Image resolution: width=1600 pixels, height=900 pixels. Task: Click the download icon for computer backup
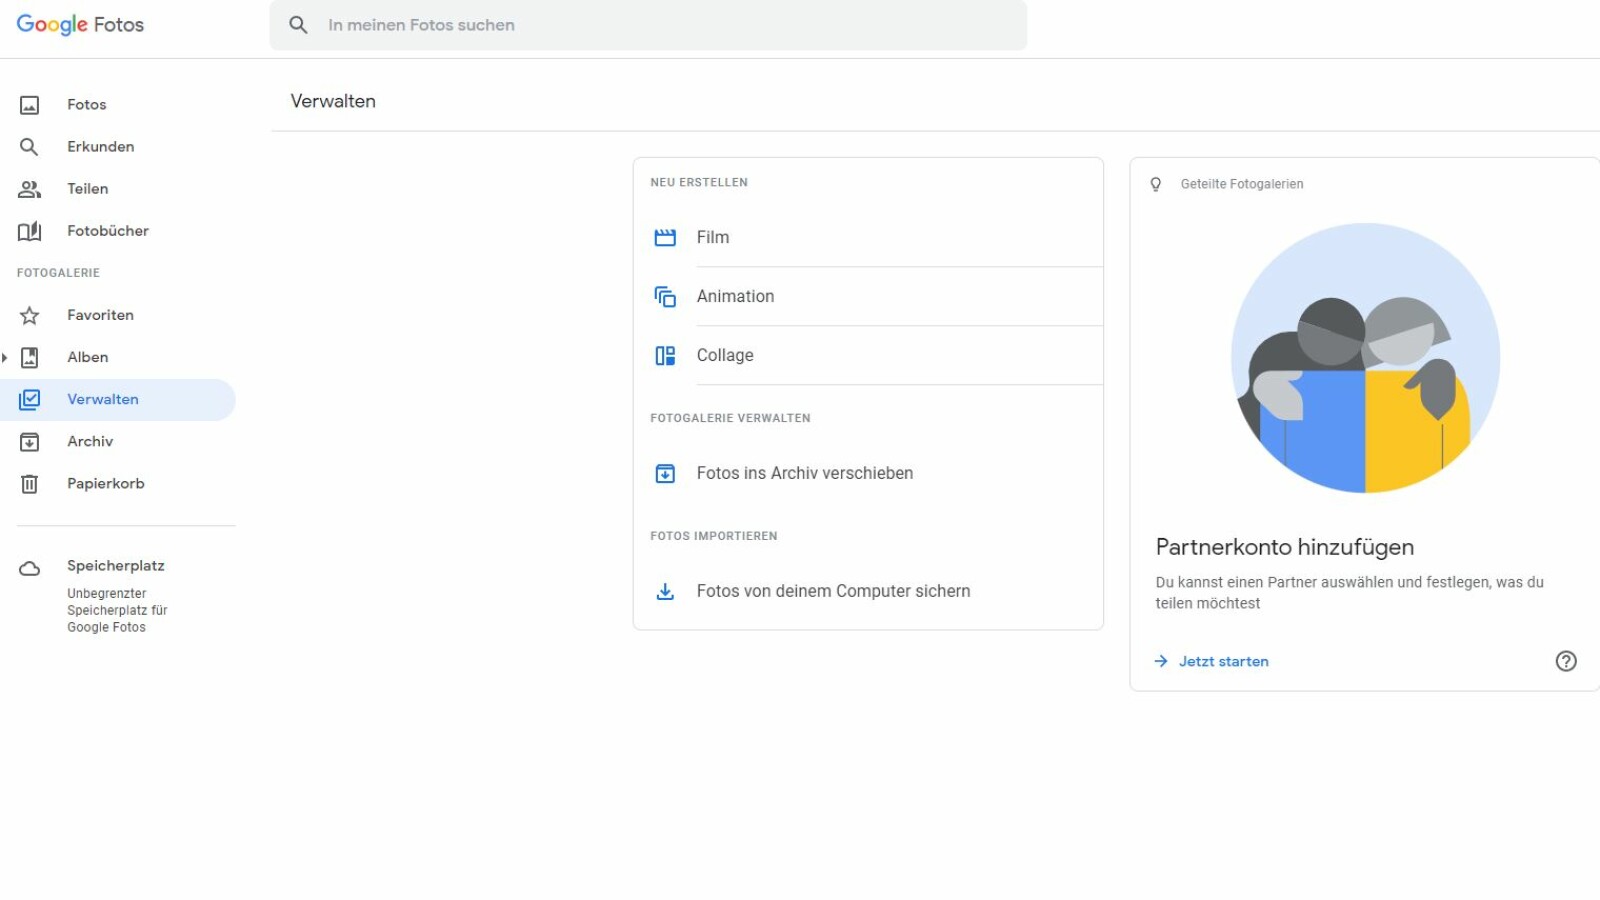coord(665,592)
